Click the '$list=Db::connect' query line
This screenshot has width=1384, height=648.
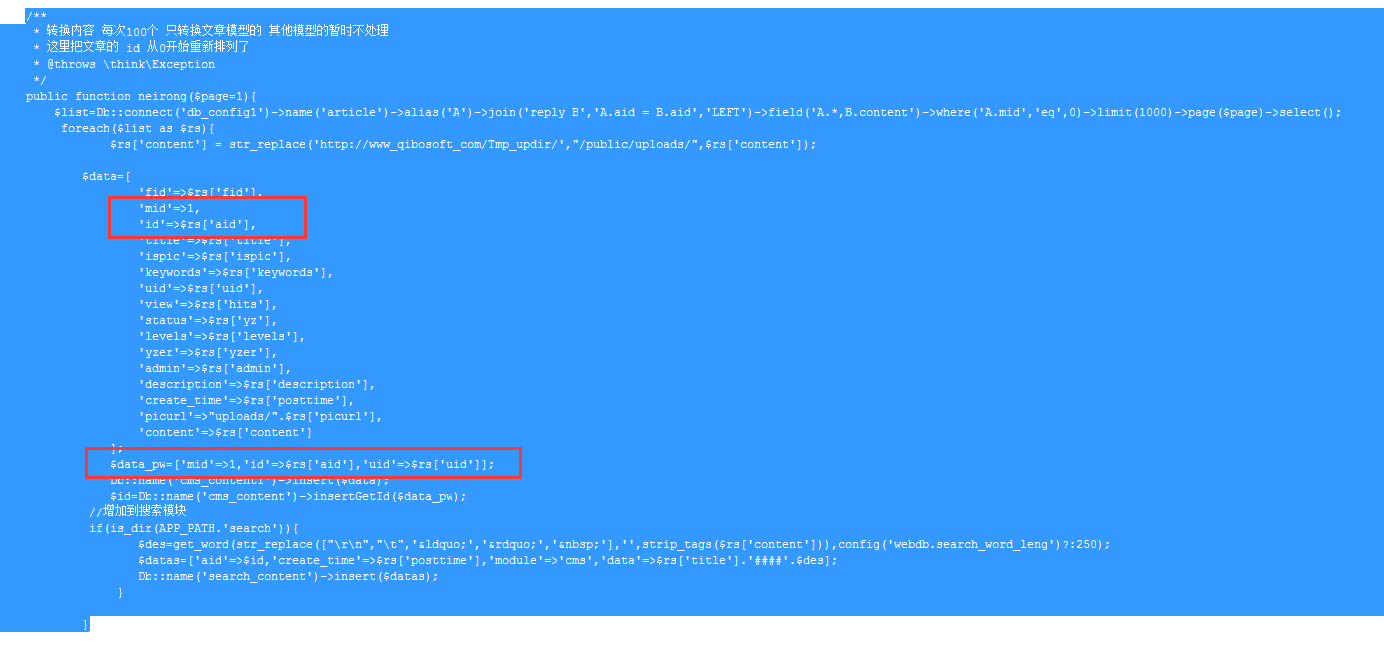697,112
